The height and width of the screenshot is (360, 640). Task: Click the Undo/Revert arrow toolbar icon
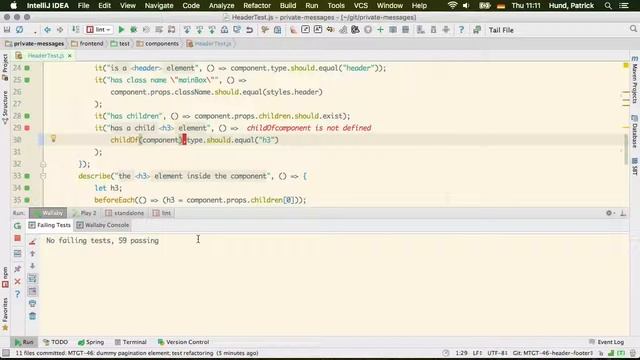[249, 30]
